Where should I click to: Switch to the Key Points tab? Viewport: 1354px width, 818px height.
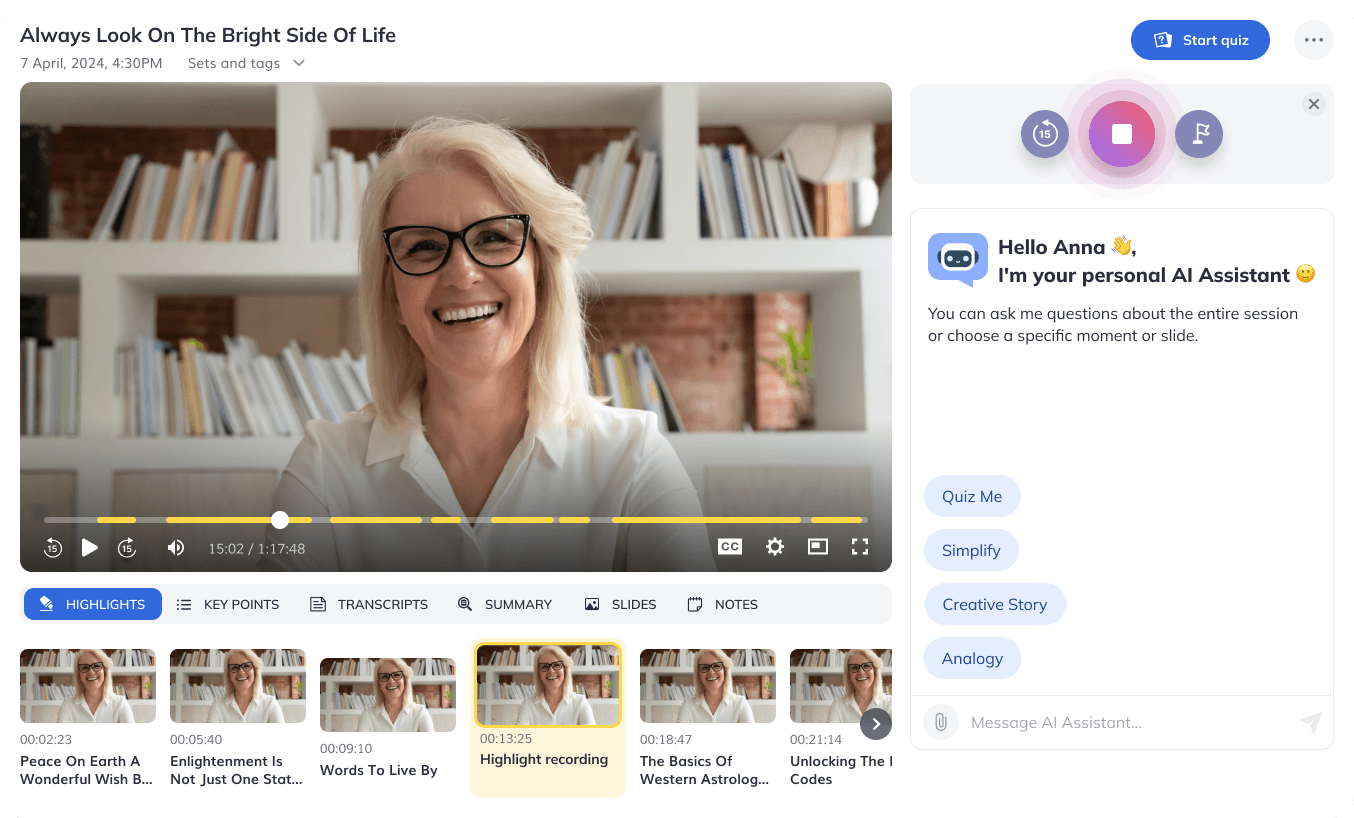[228, 604]
